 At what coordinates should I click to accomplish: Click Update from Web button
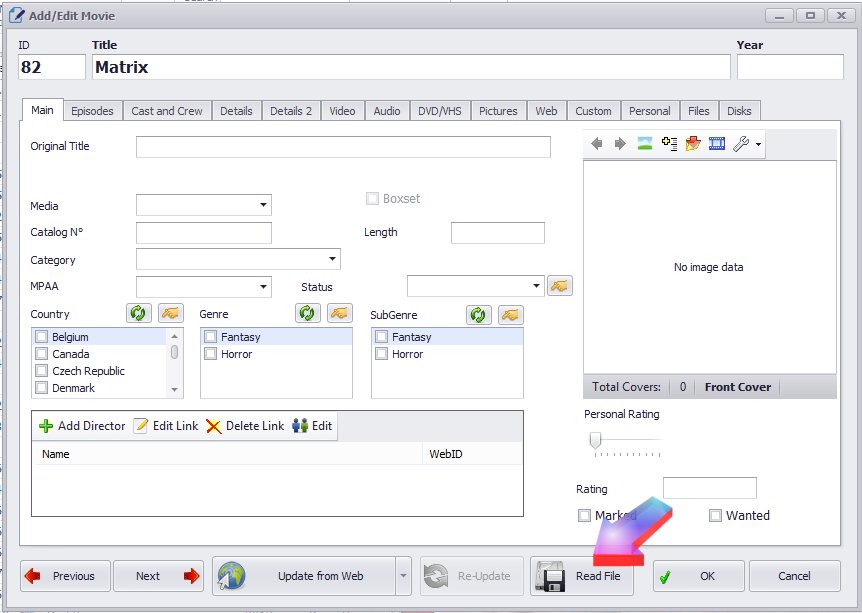(303, 576)
